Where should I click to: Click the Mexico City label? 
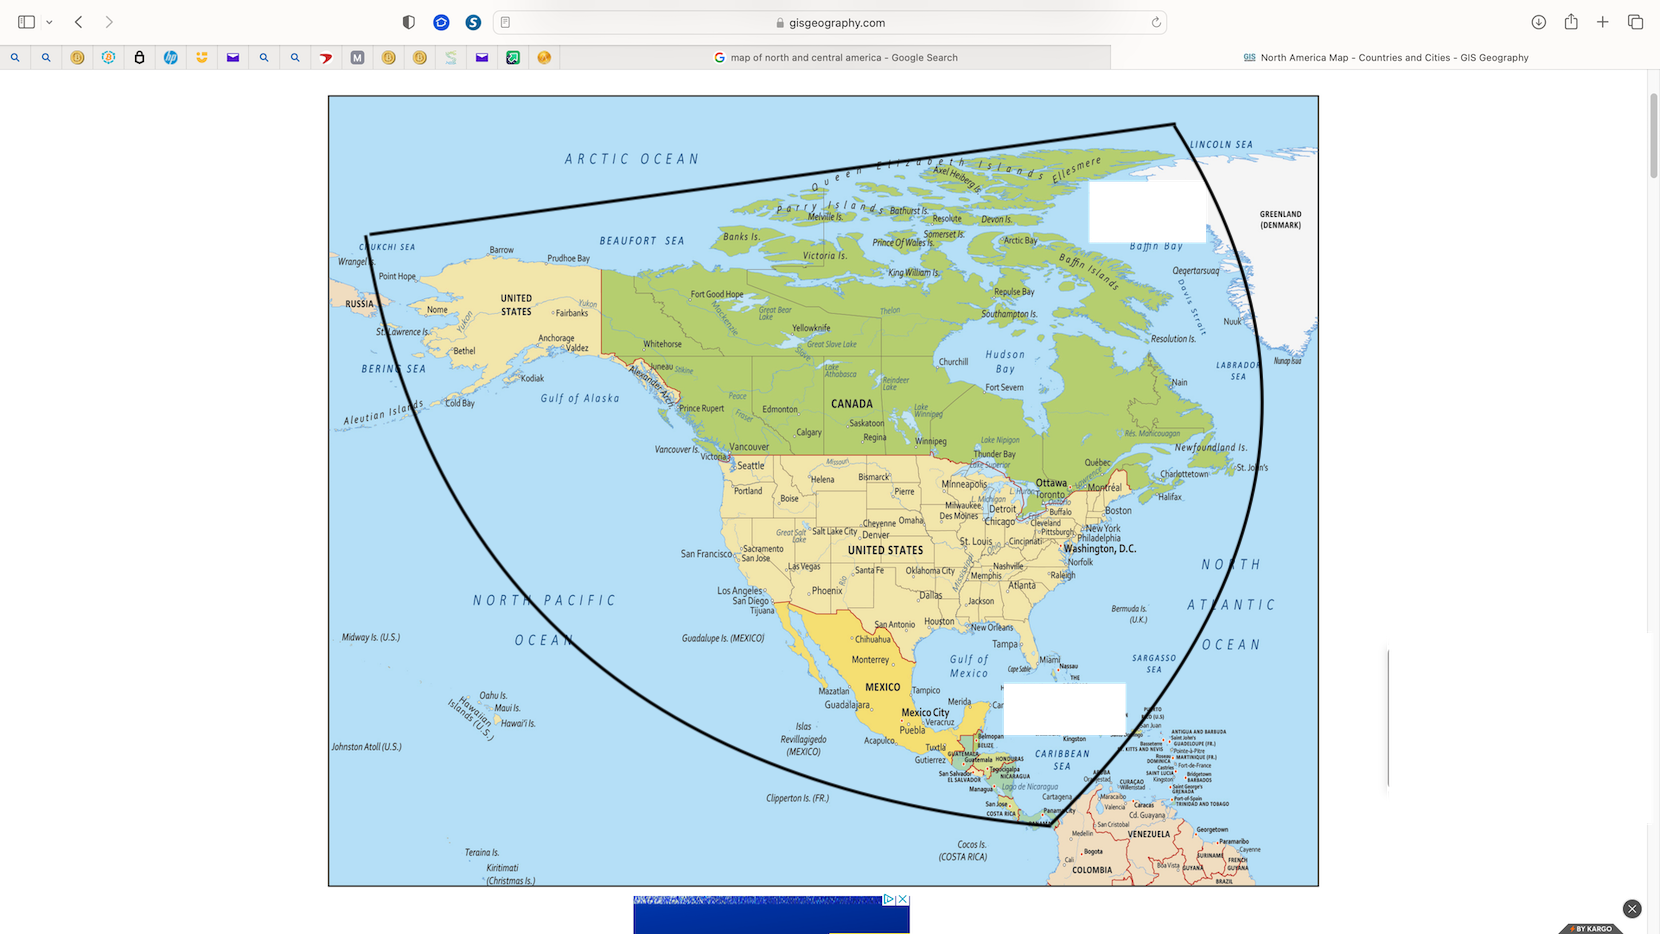click(x=925, y=713)
